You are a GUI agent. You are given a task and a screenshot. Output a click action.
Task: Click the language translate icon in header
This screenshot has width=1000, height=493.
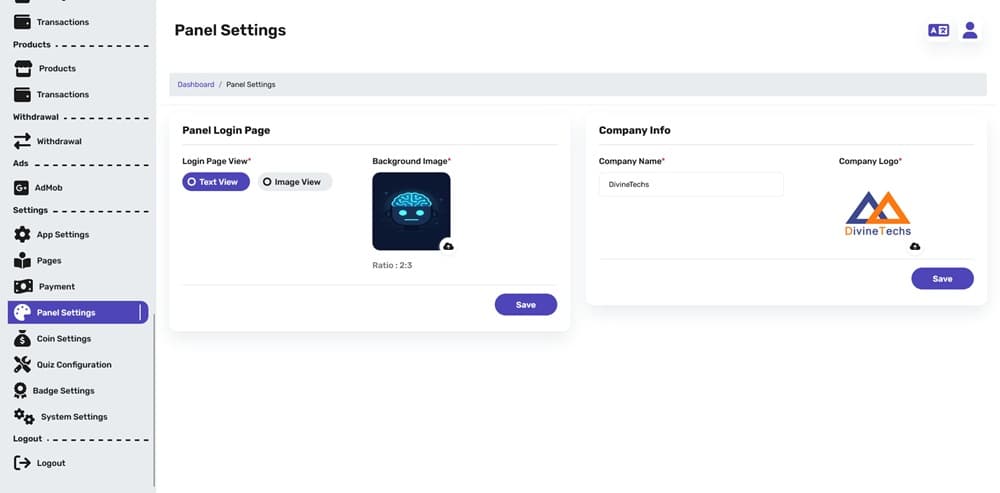point(938,31)
